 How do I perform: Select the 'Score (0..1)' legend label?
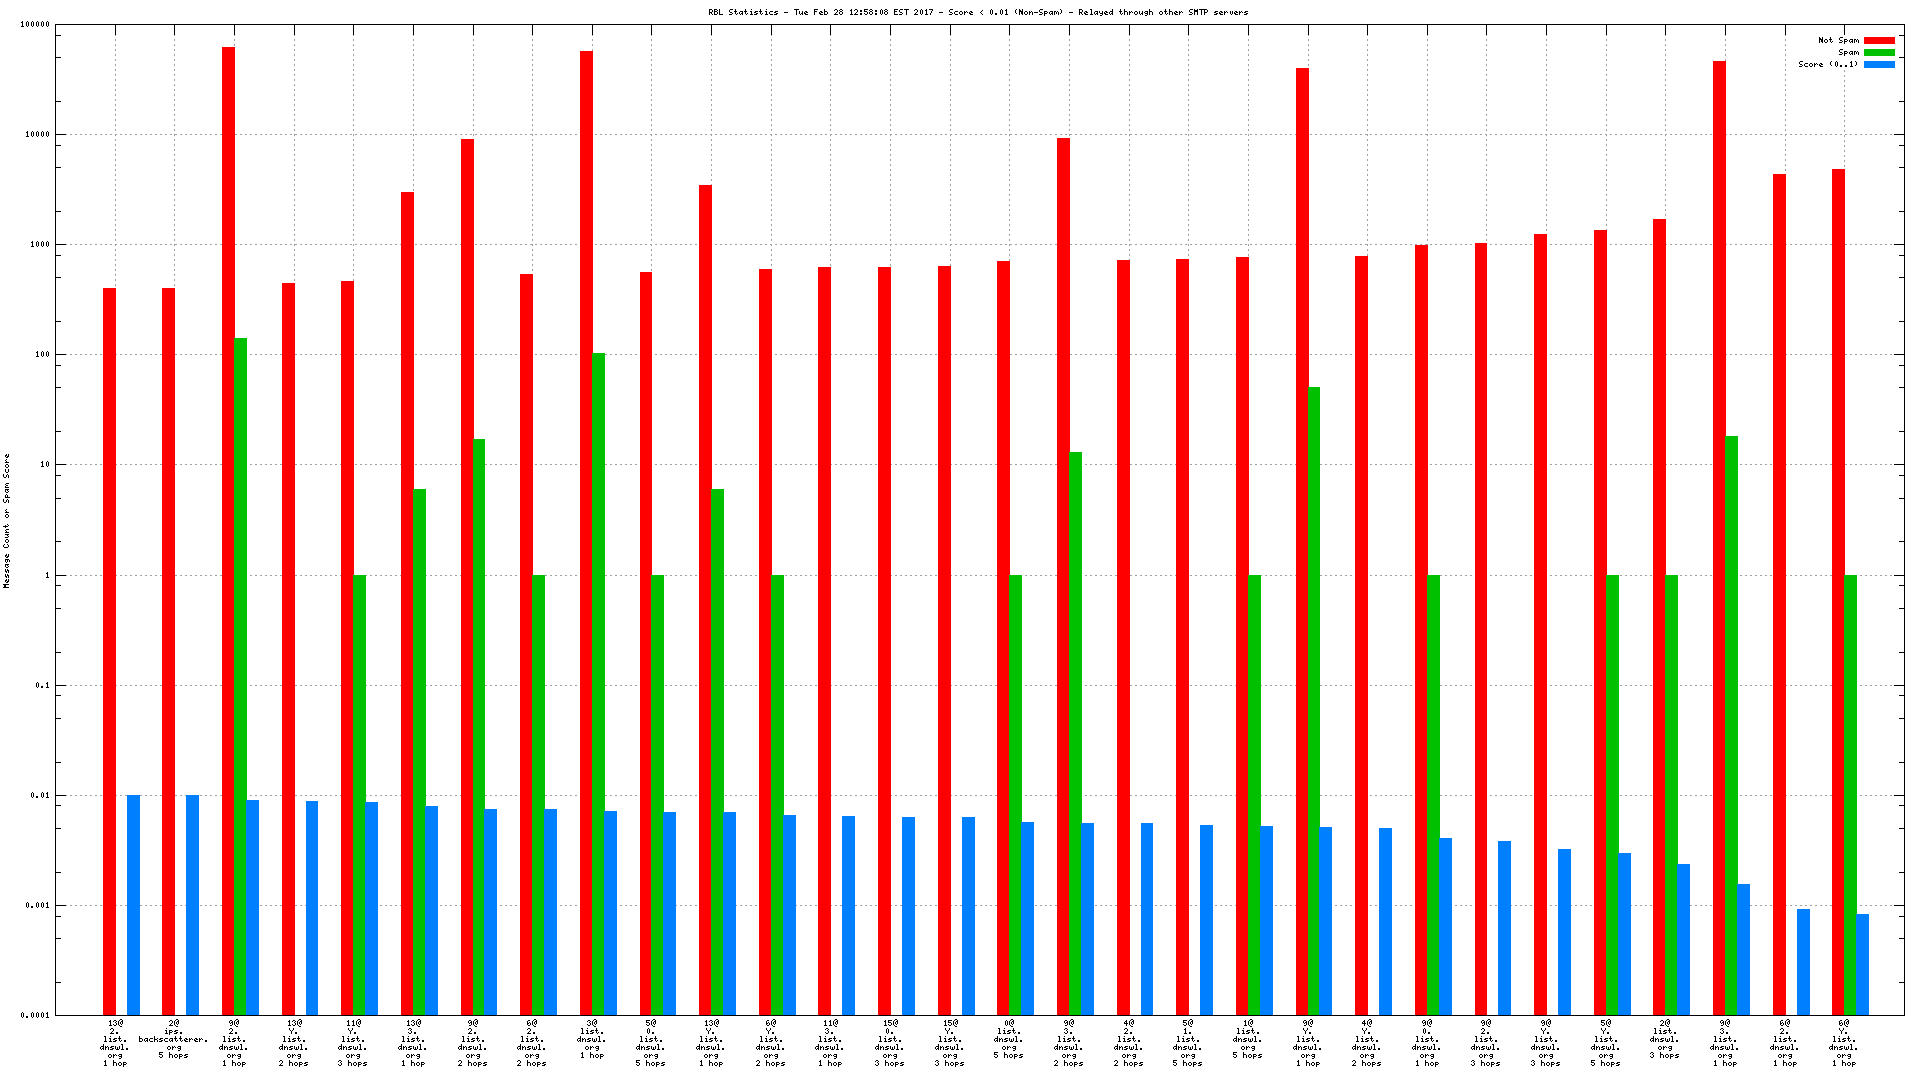[x=1828, y=64]
